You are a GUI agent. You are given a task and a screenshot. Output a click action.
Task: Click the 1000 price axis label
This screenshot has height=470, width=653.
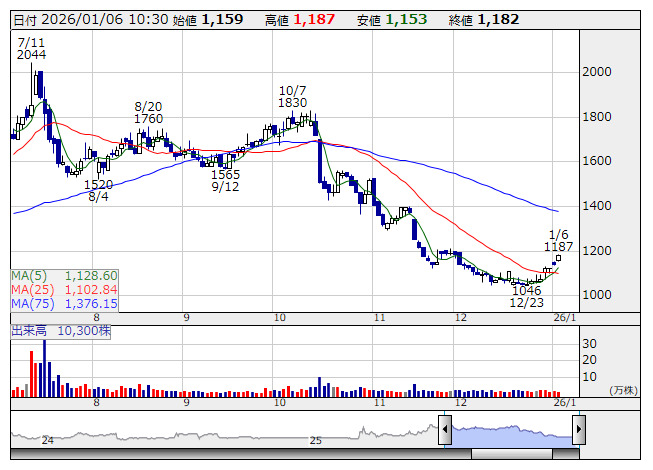pyautogui.click(x=597, y=295)
